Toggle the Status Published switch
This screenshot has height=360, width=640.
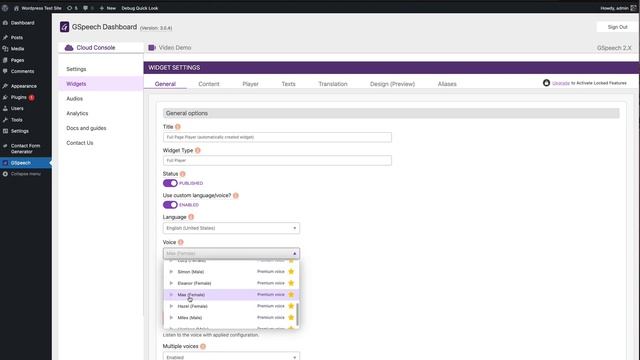pyautogui.click(x=170, y=183)
